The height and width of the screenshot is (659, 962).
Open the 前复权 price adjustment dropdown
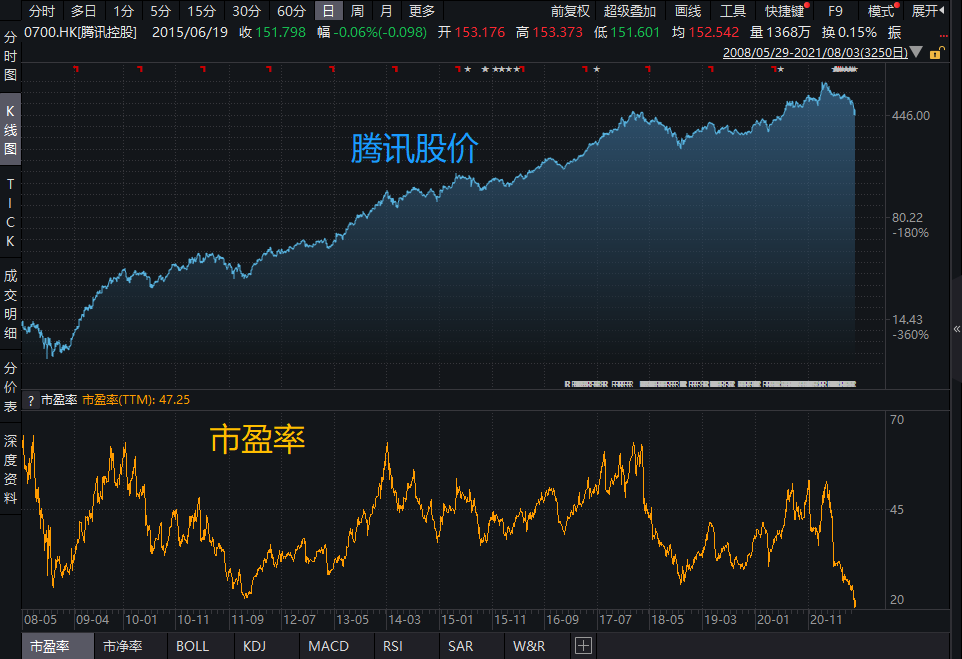[570, 11]
